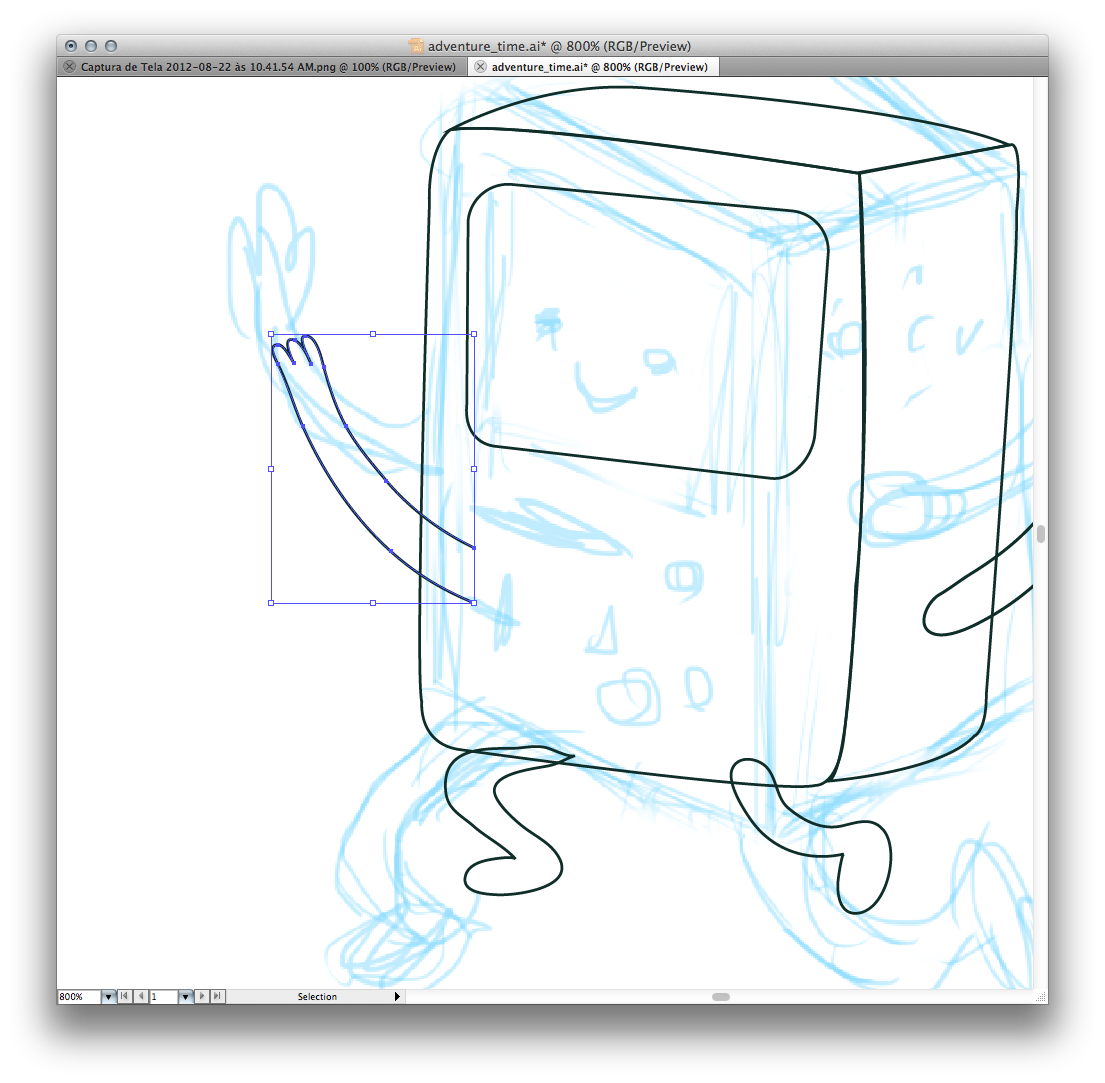Click the vertical scrollbar thumb
Image resolution: width=1105 pixels, height=1083 pixels.
click(x=1041, y=533)
